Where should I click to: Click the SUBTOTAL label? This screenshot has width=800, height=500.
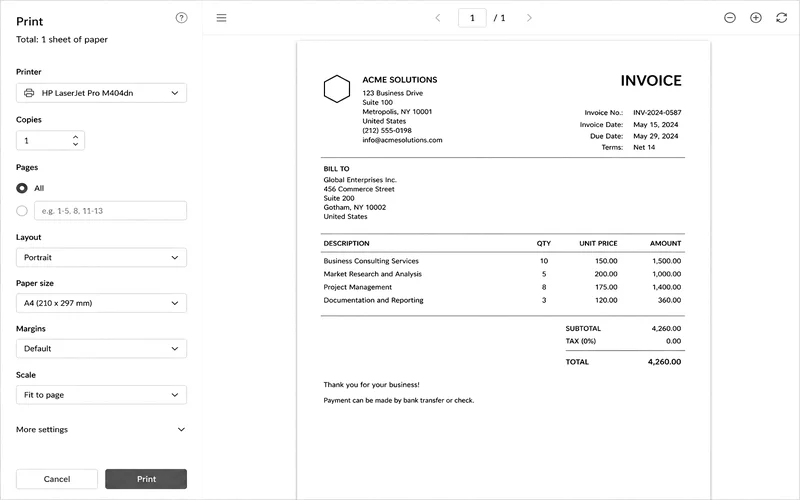pyautogui.click(x=583, y=329)
